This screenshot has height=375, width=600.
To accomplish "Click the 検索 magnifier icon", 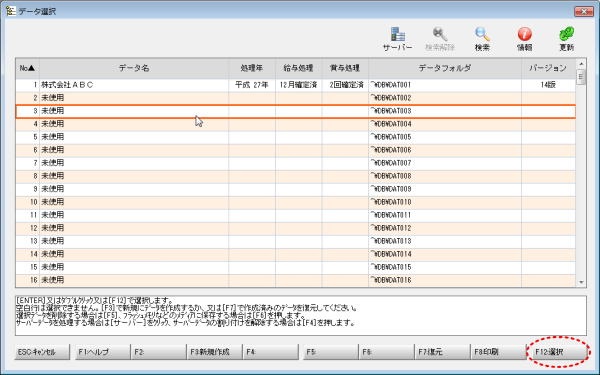I will (482, 34).
